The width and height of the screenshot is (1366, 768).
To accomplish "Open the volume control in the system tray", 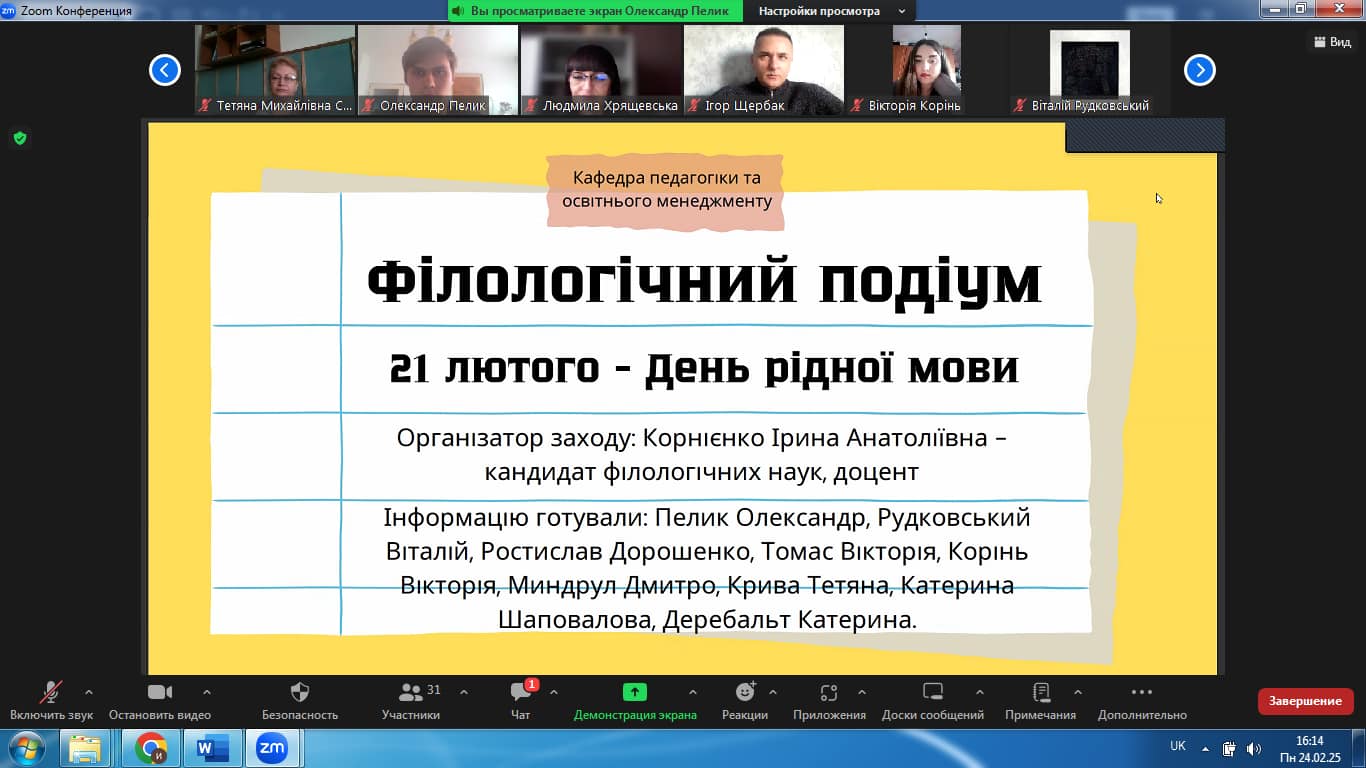I will point(1254,748).
